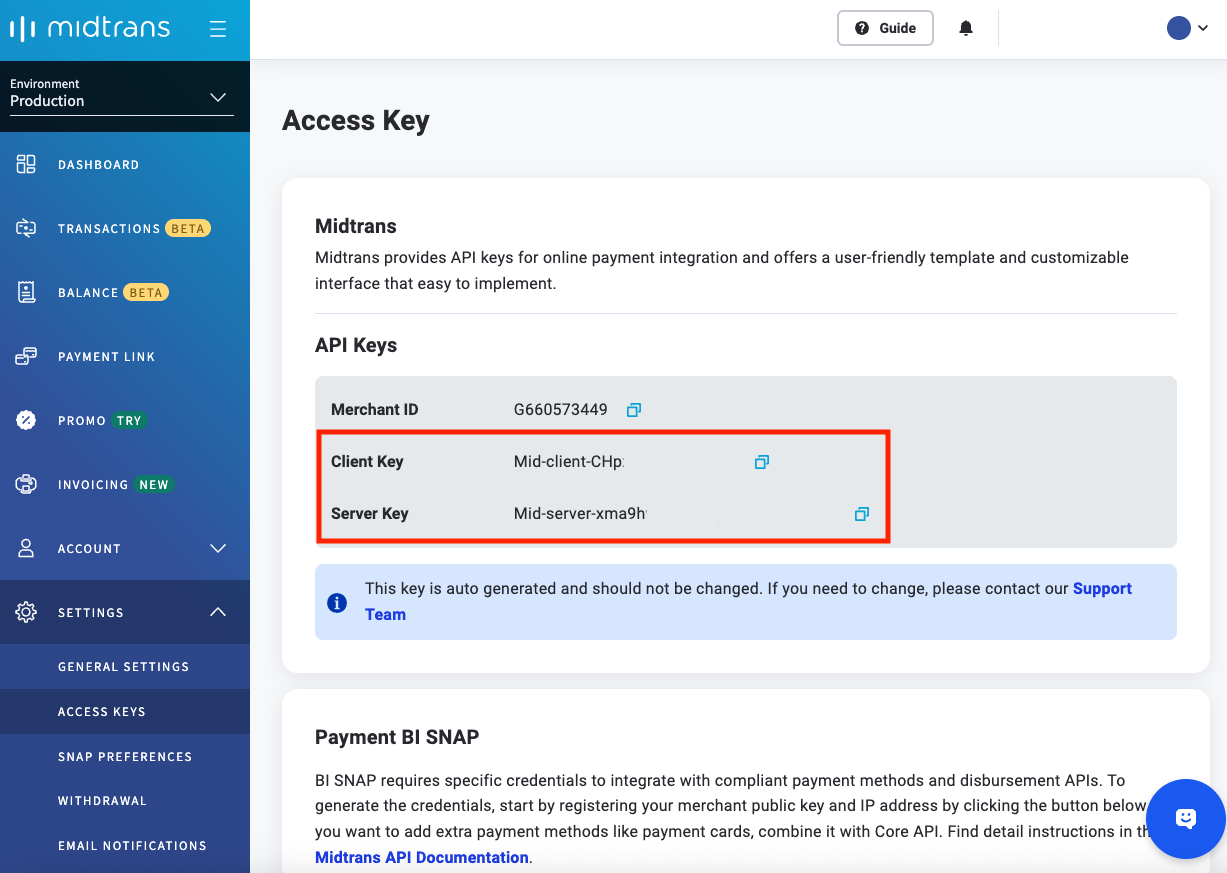Open the chat support bubble

[1186, 819]
